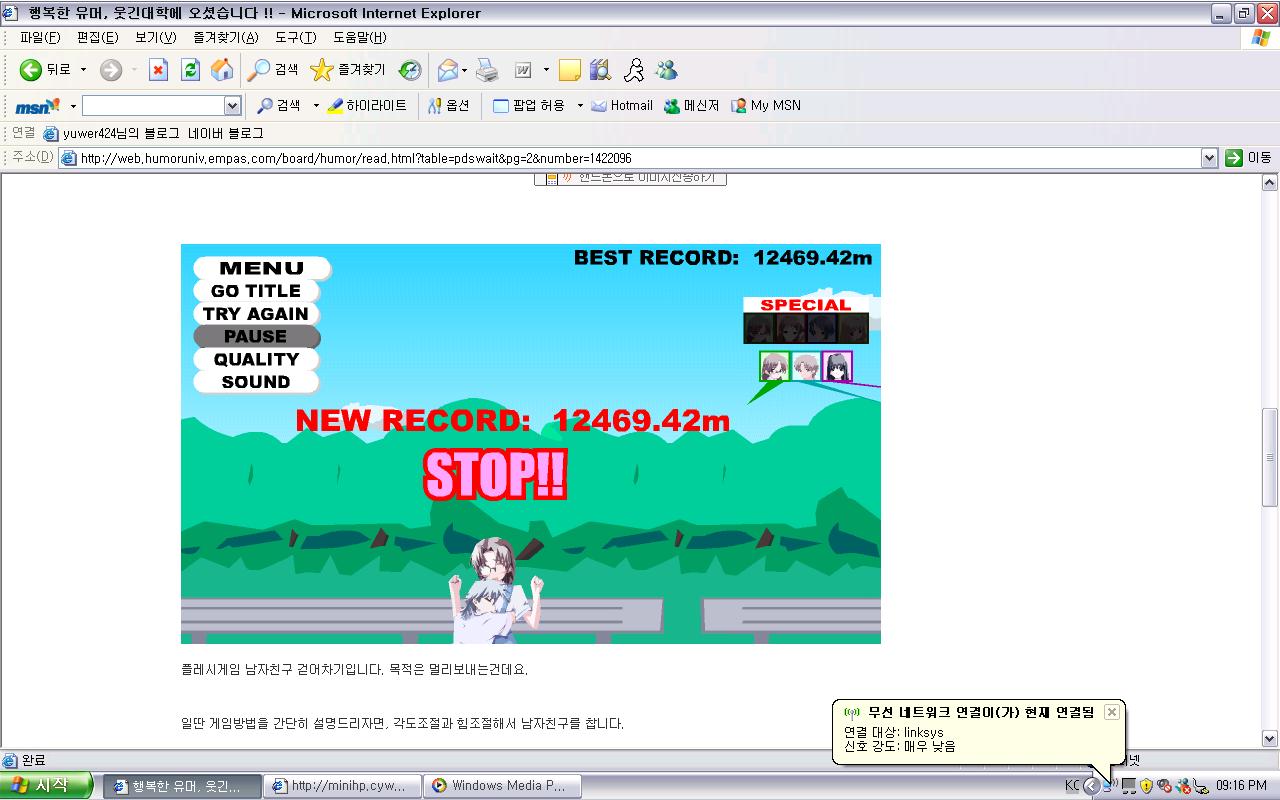
Task: Open the 파일(F) menu
Action: [40, 38]
